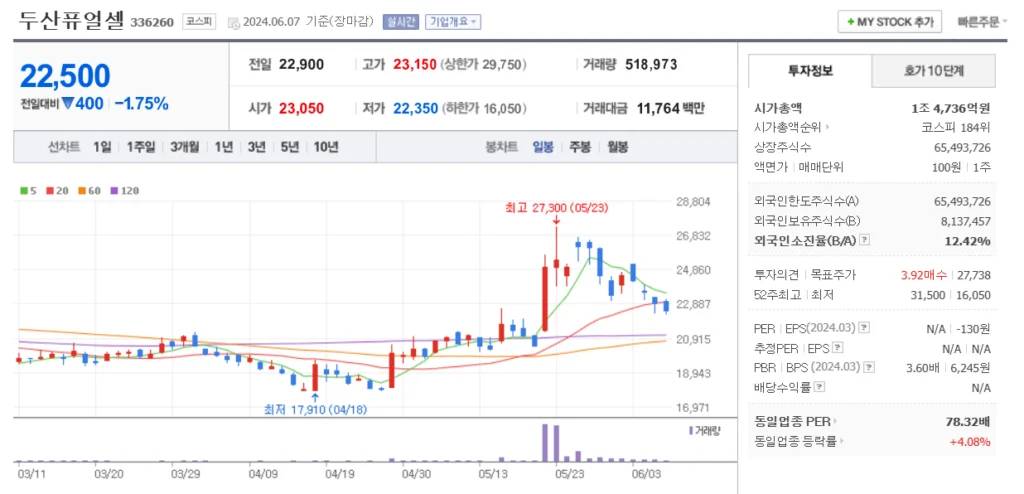
Task: Click 외국인보유주식수 value 8,137,457
Action: click(x=965, y=221)
